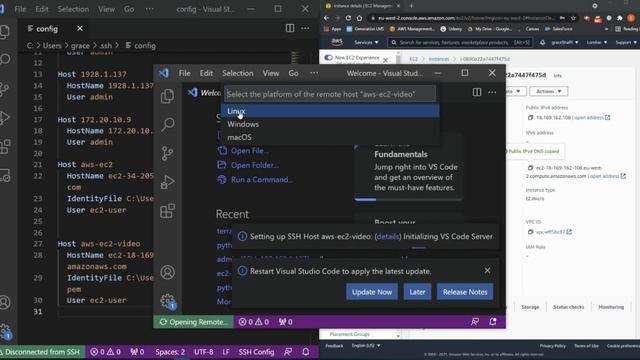This screenshot has height=360, width=640.
Task: Click feedback icon in purple status bar
Action: [x=475, y=322]
